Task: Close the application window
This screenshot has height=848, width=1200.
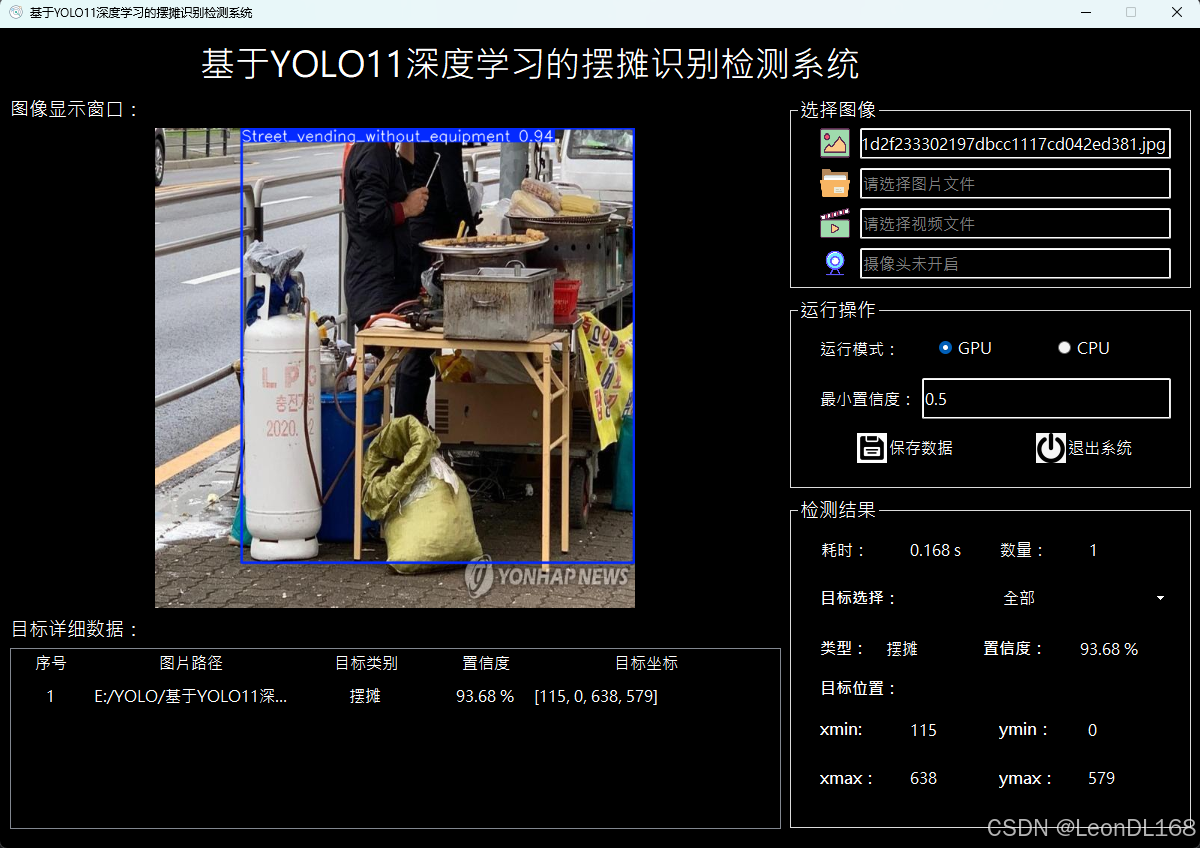Action: [x=1177, y=12]
